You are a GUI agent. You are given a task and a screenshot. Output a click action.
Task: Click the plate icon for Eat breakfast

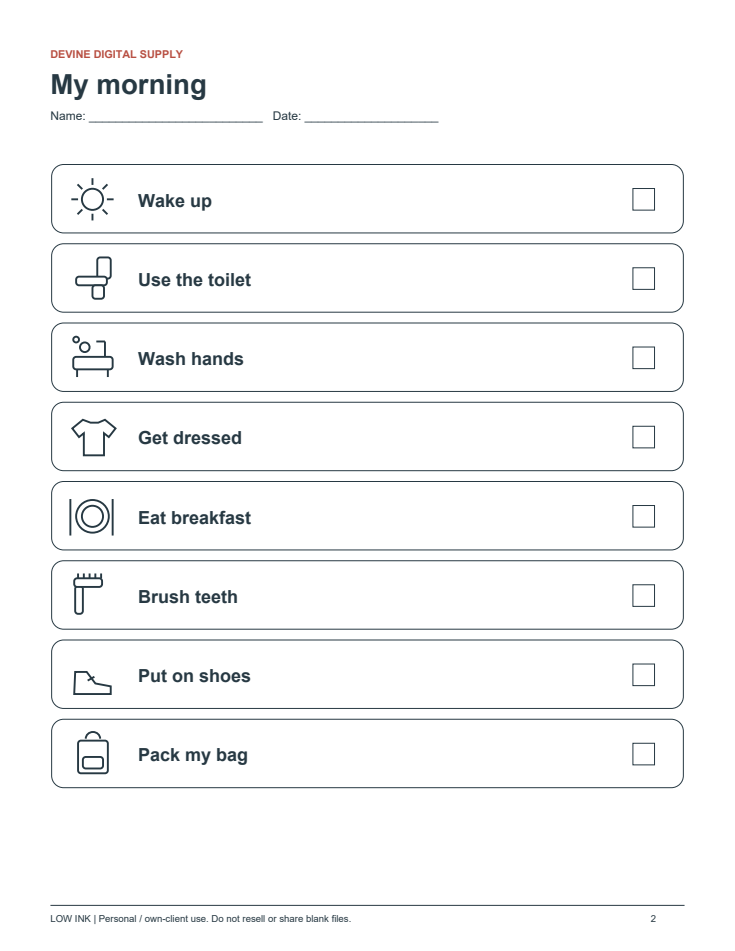coord(92,517)
